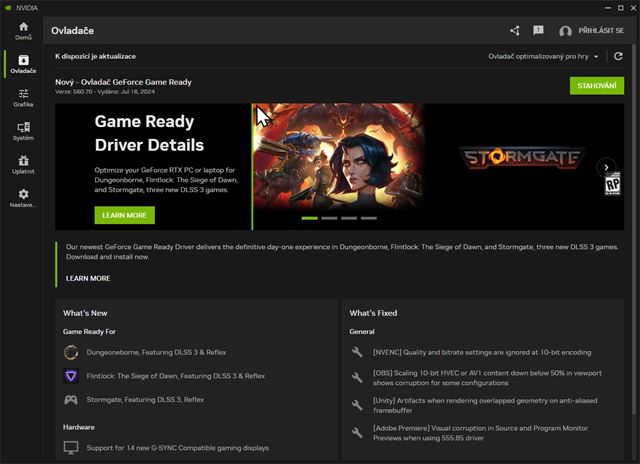Click 'Optimize your GeForce RTX PC' banner description
This screenshot has height=464, width=640.
166,180
